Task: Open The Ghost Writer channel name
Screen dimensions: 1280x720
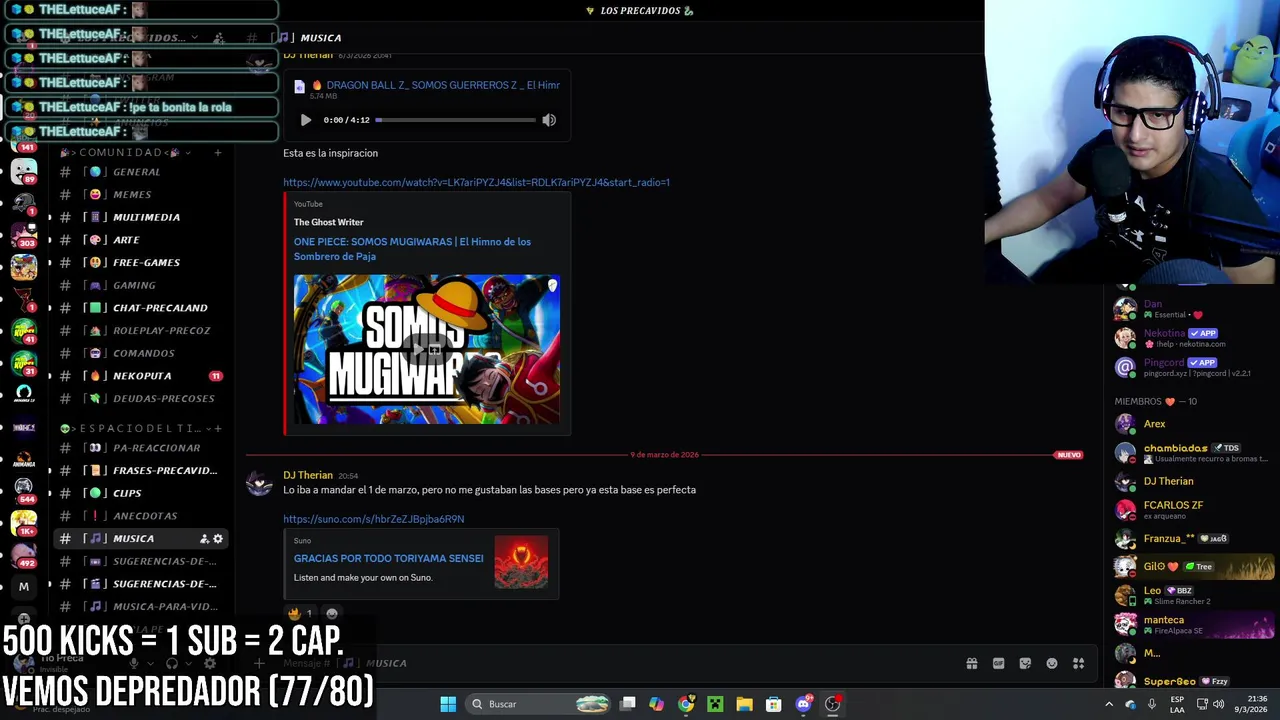Action: click(x=328, y=222)
